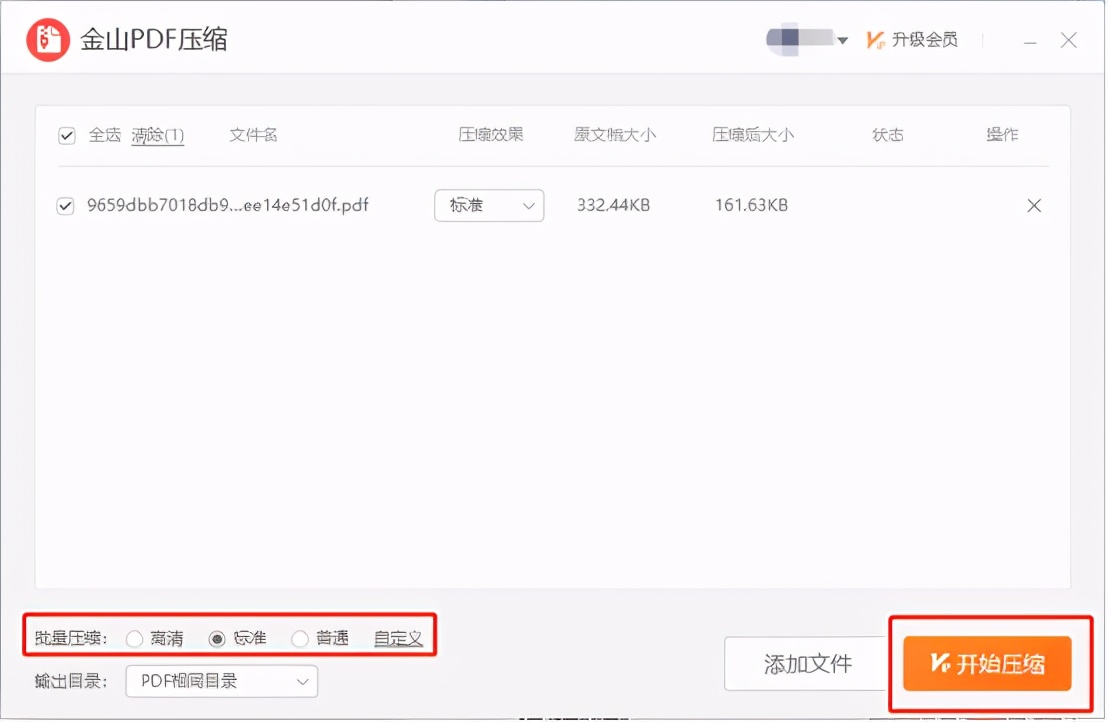This screenshot has height=722, width=1108.
Task: Open the blurred user account dropdown
Action: tap(807, 40)
